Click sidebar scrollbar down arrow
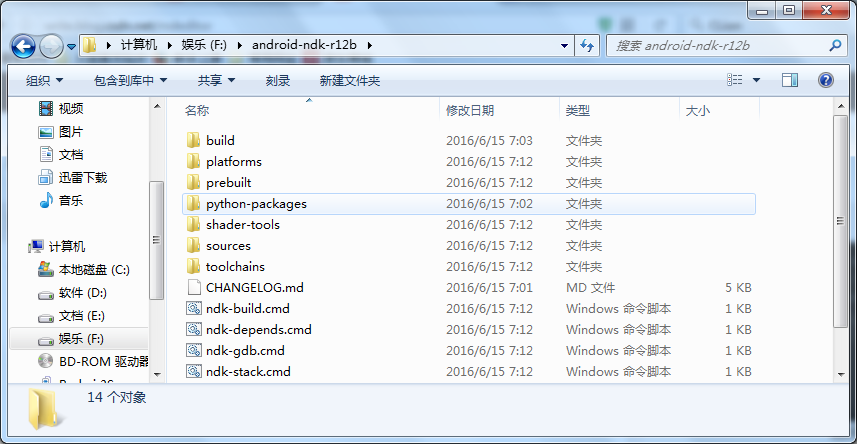 pyautogui.click(x=157, y=374)
